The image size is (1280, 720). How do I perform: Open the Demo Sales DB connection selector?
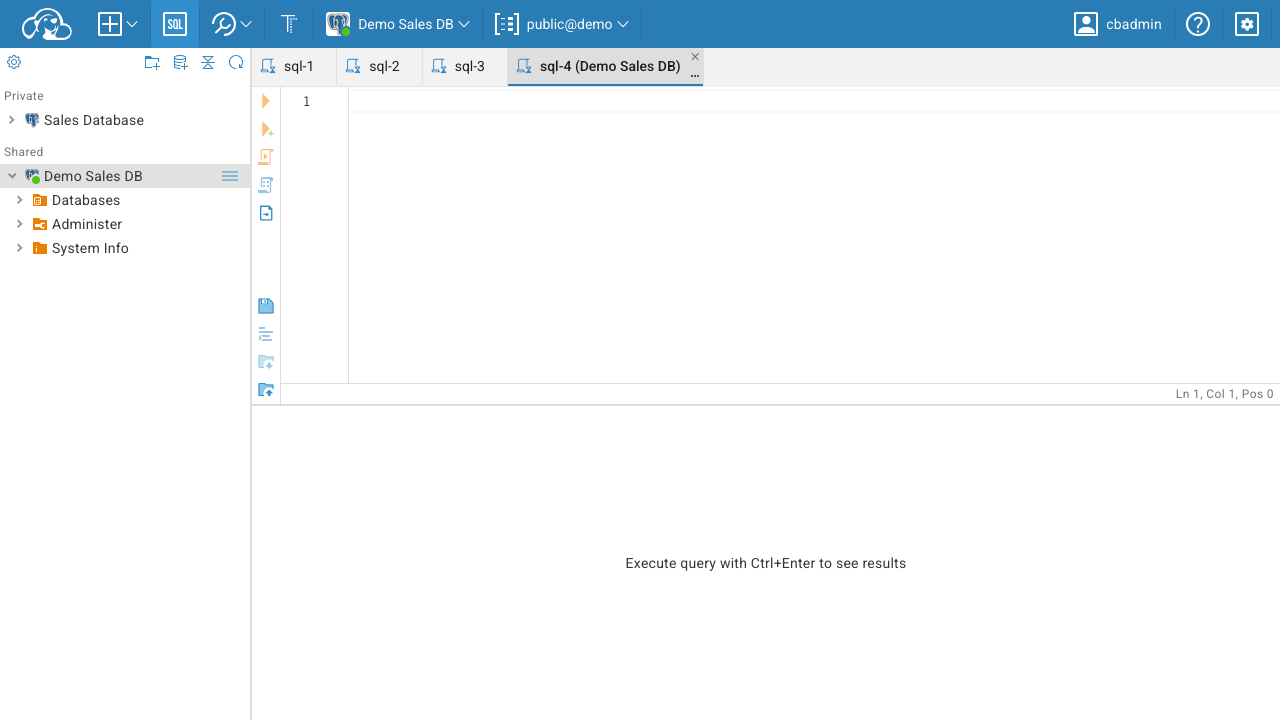398,24
